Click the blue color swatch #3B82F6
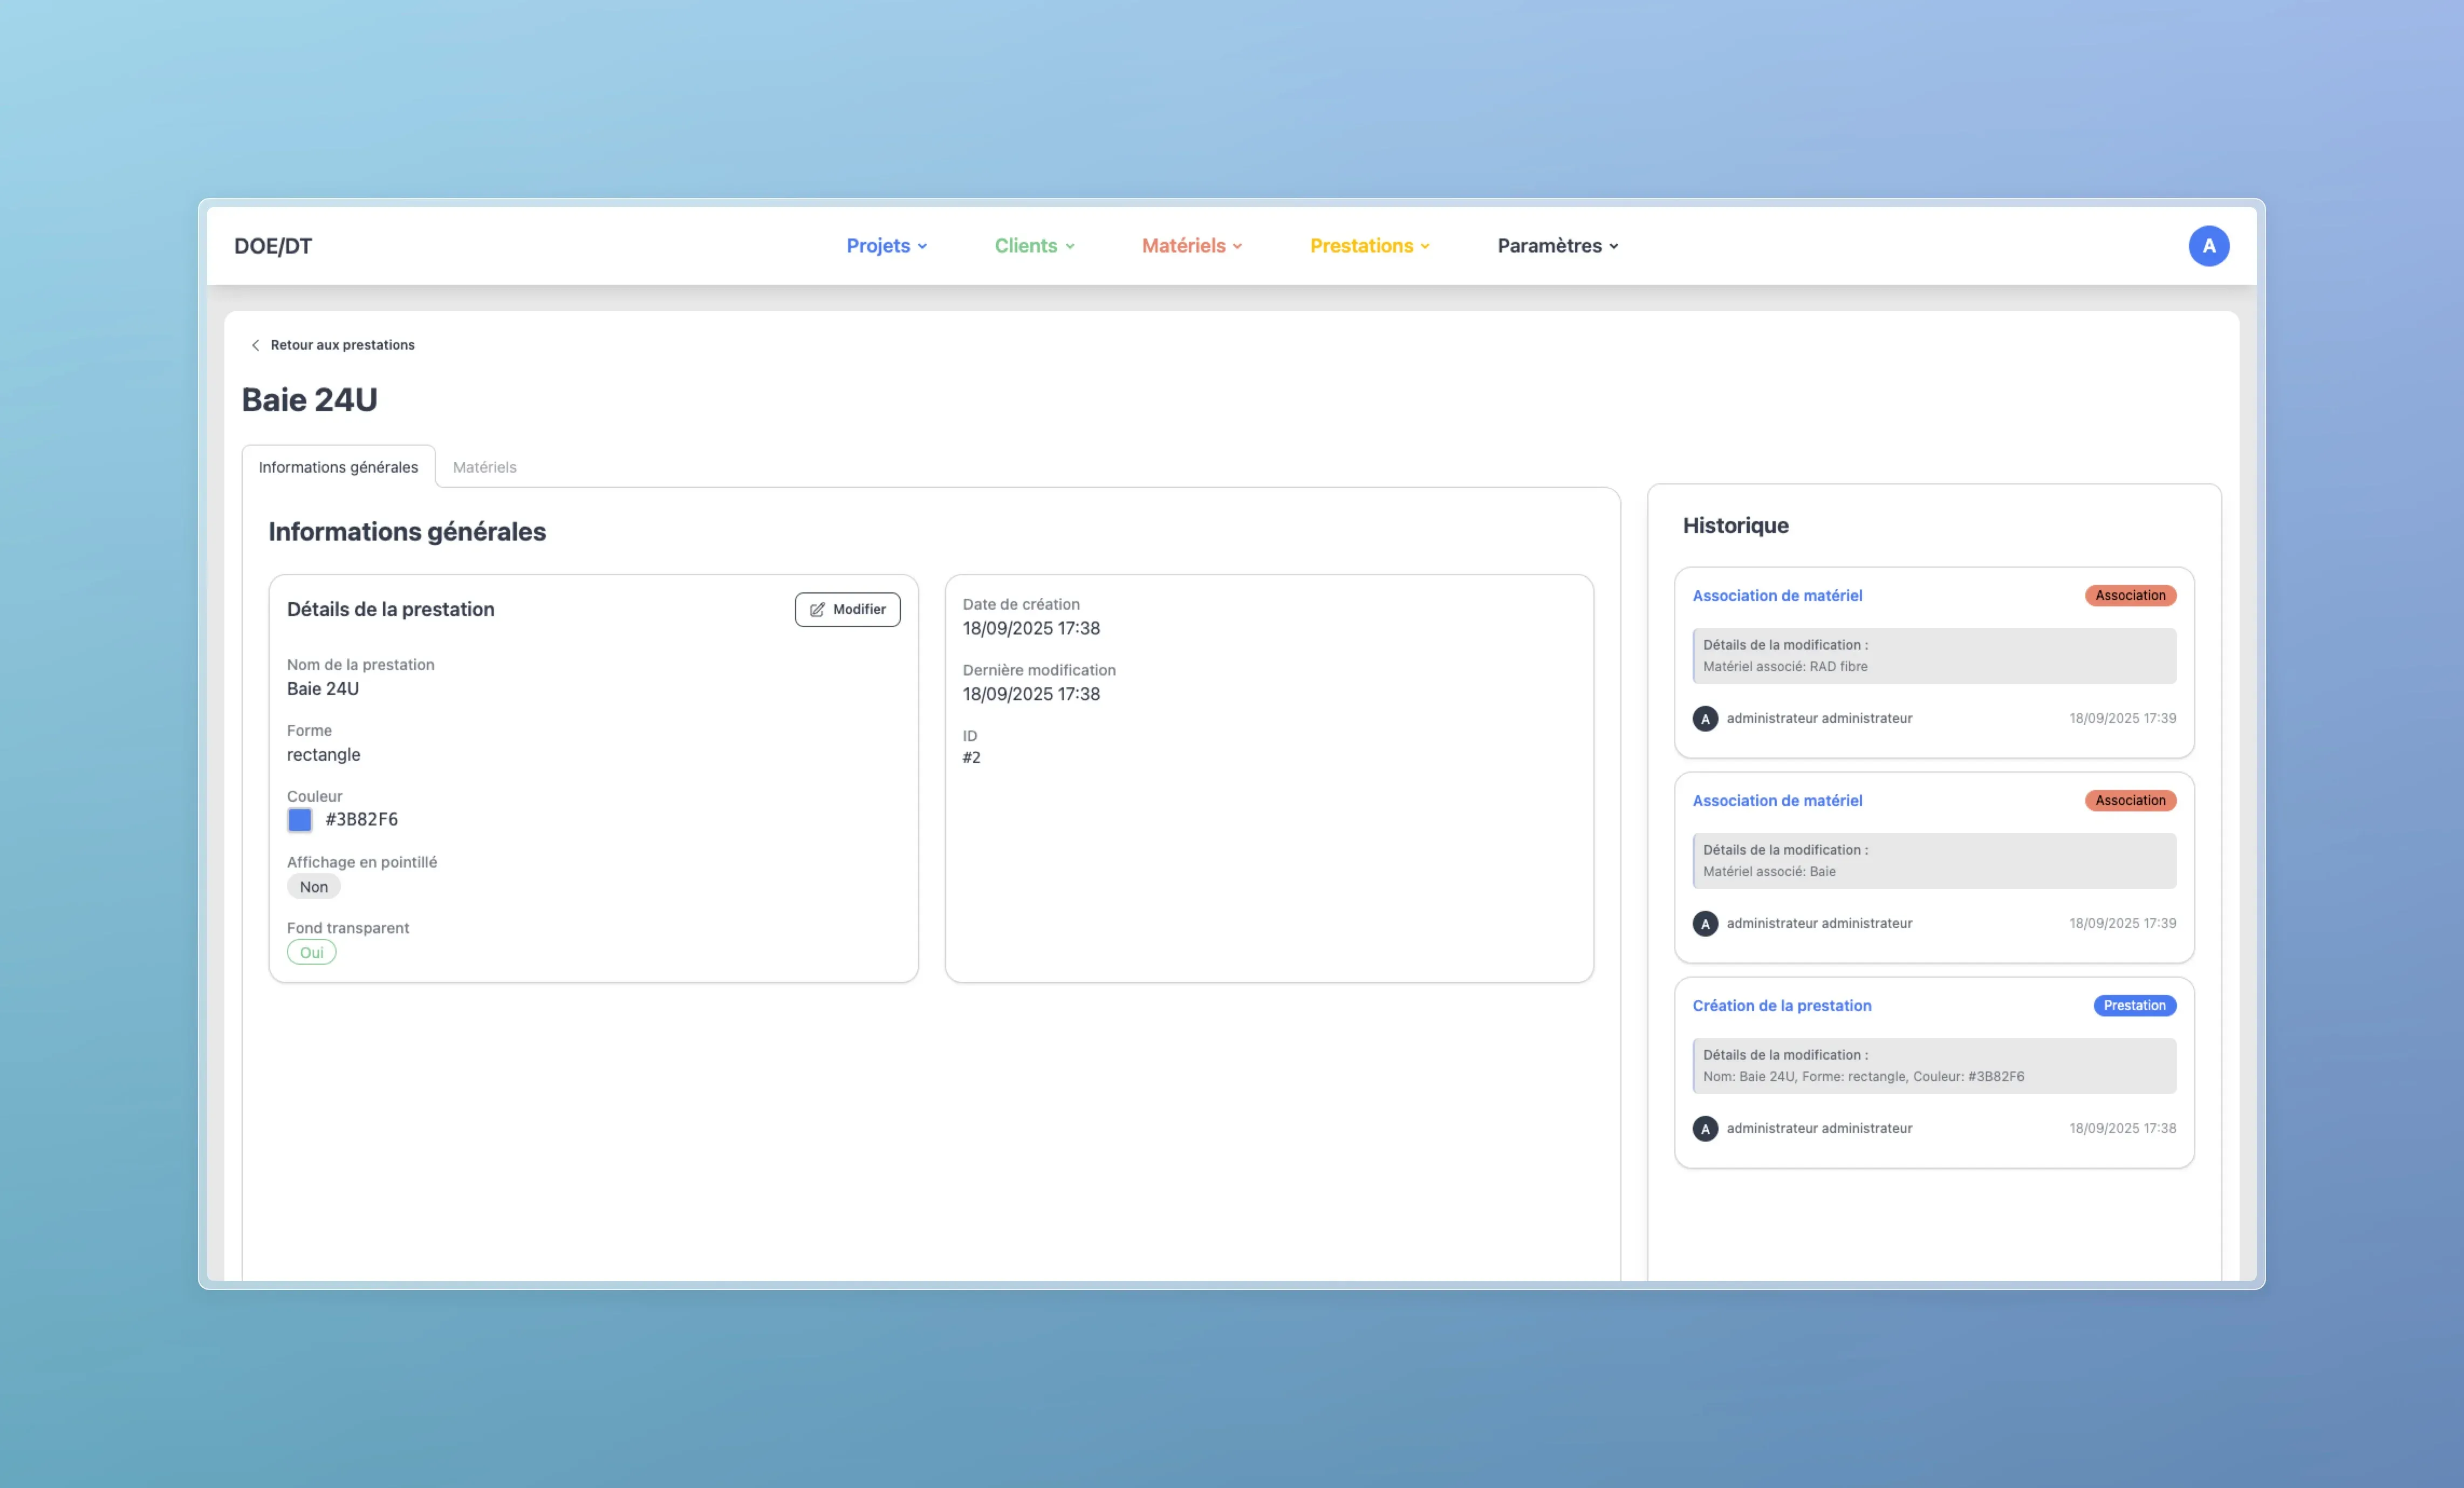Screen dimensions: 2464x1488 coord(300,820)
